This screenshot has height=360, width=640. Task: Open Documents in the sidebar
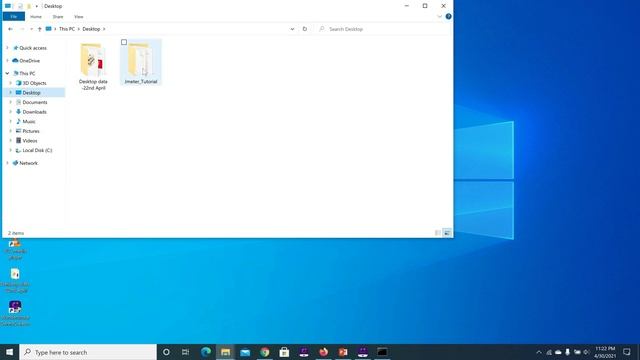(x=35, y=102)
